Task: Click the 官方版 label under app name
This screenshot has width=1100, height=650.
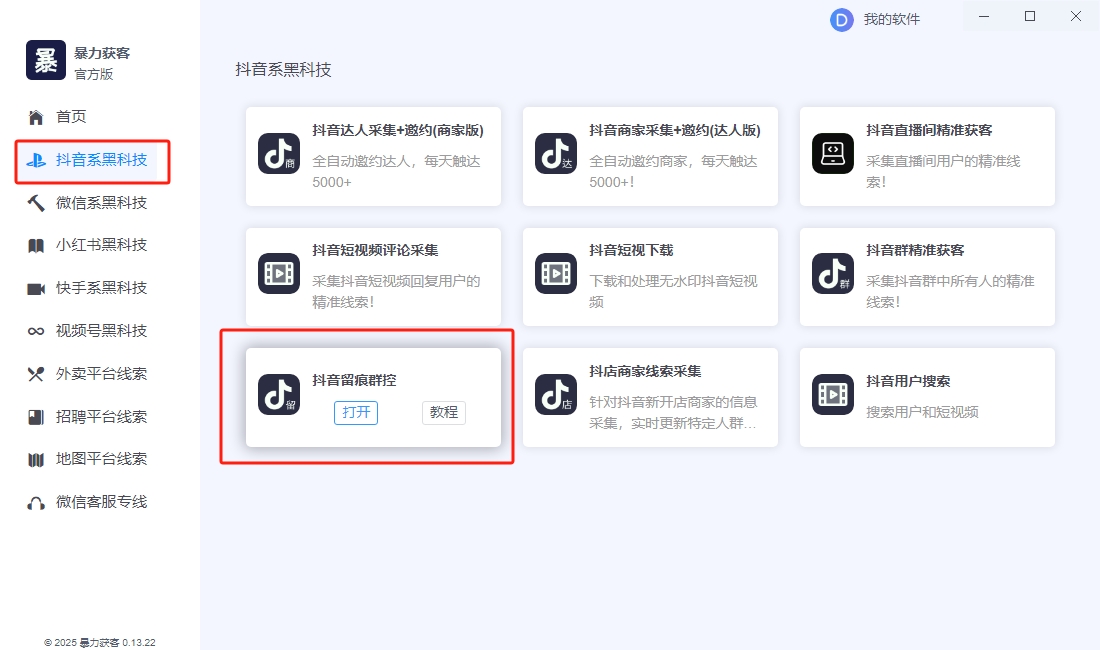Action: (93, 74)
